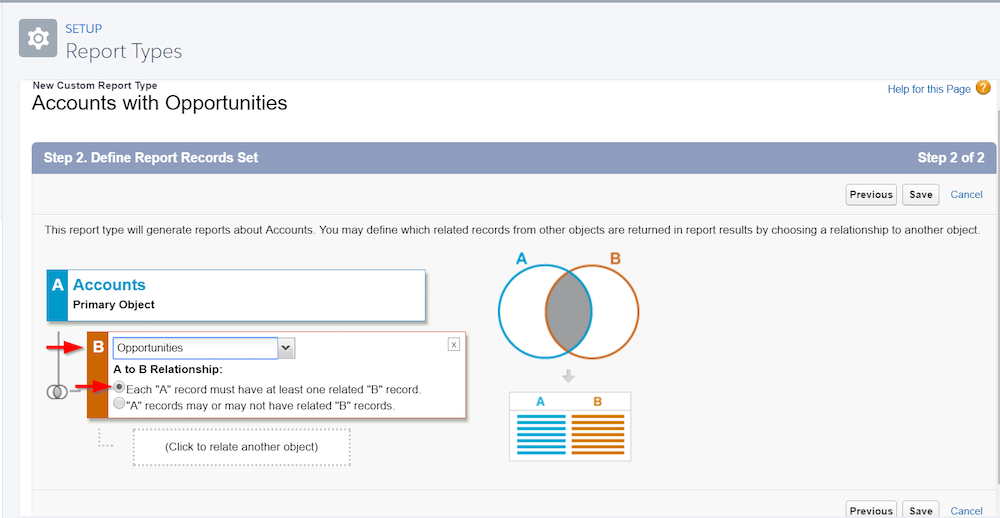Viewport: 1000px width, 518px height.
Task: Click the Venn diagram relationship icon
Action: coord(55,392)
